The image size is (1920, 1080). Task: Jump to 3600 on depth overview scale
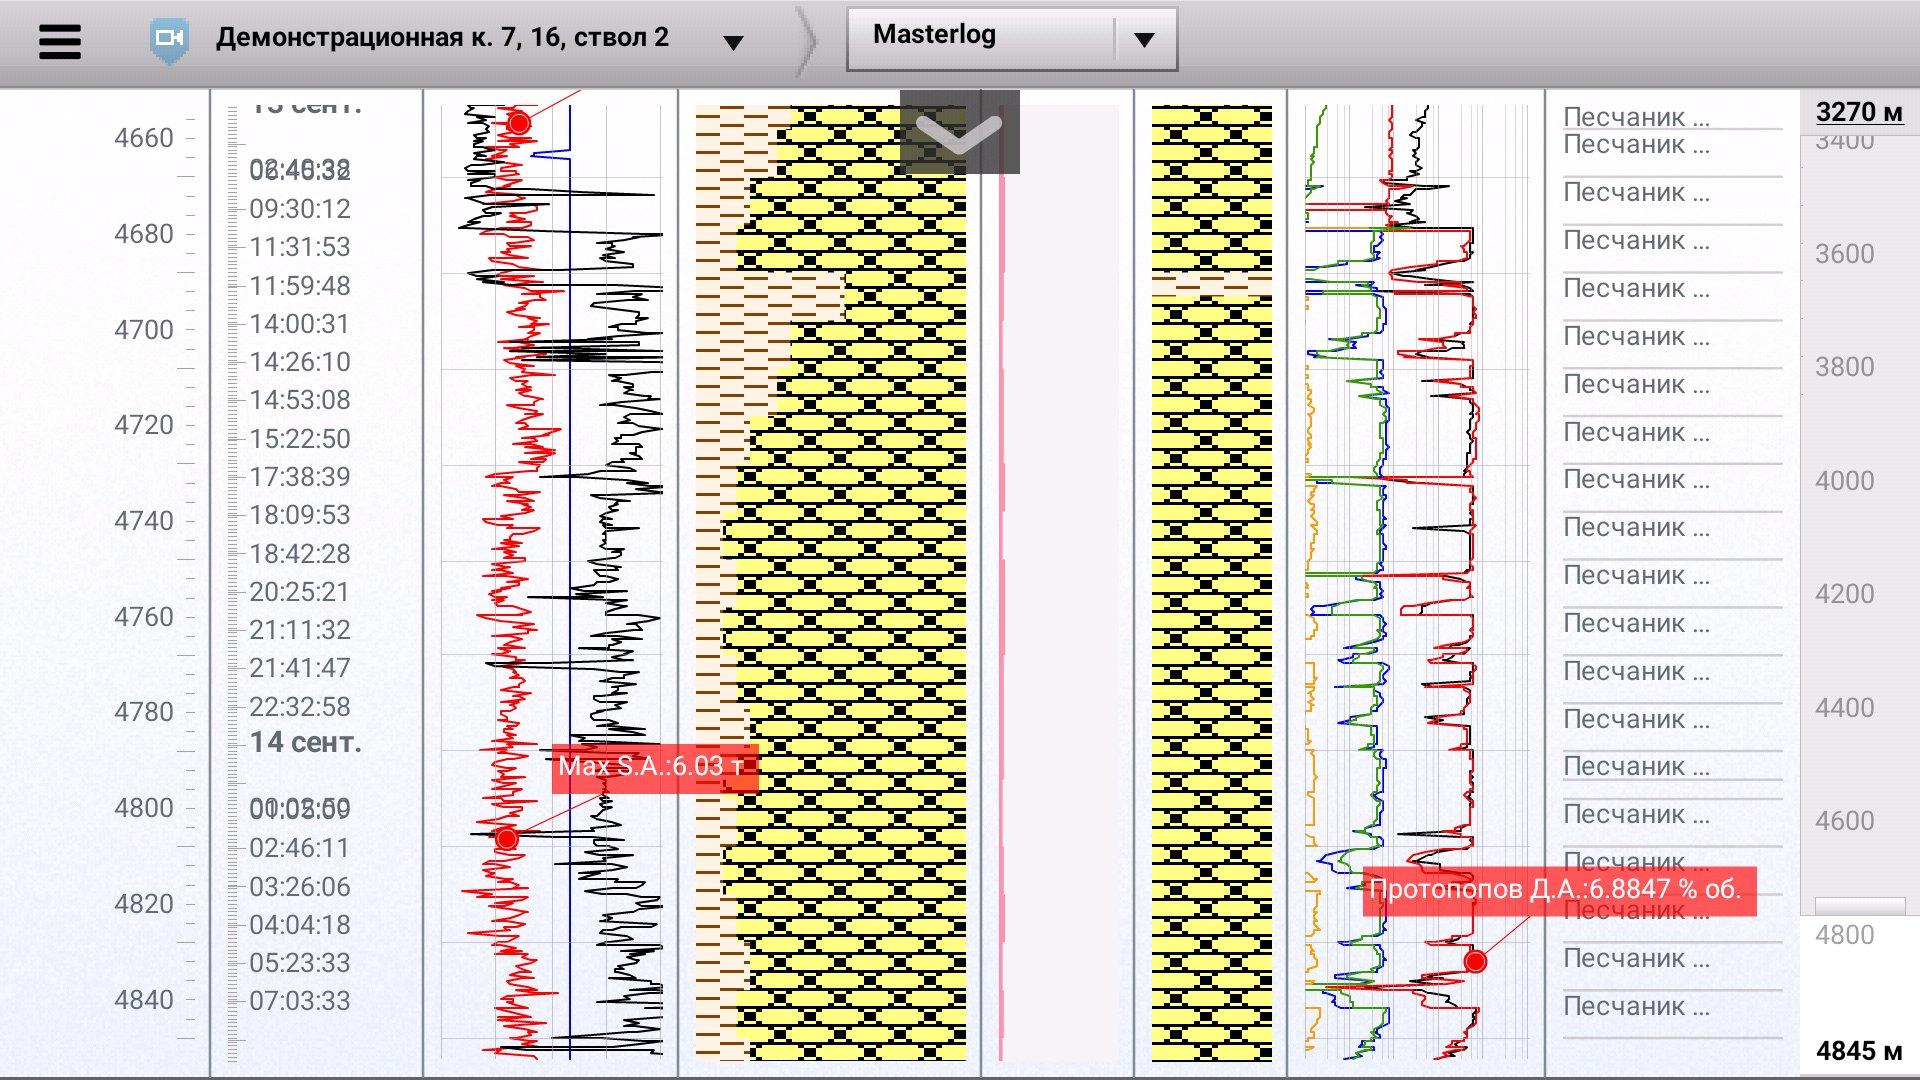click(1844, 254)
